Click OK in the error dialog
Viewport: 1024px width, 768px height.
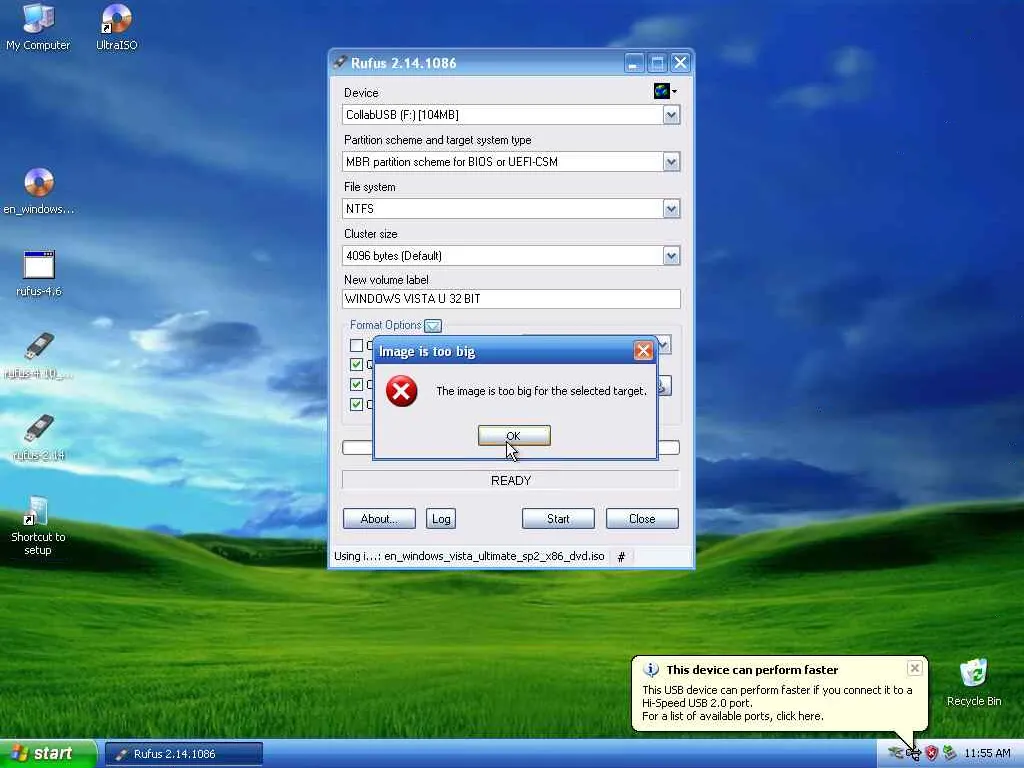point(514,436)
